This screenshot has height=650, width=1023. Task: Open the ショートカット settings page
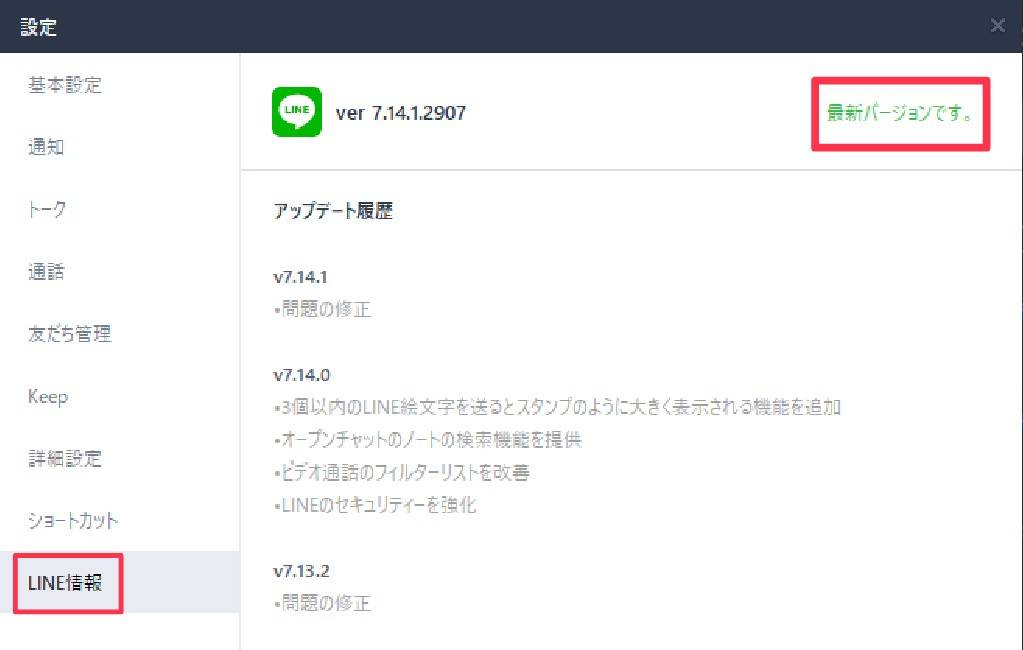click(x=73, y=521)
